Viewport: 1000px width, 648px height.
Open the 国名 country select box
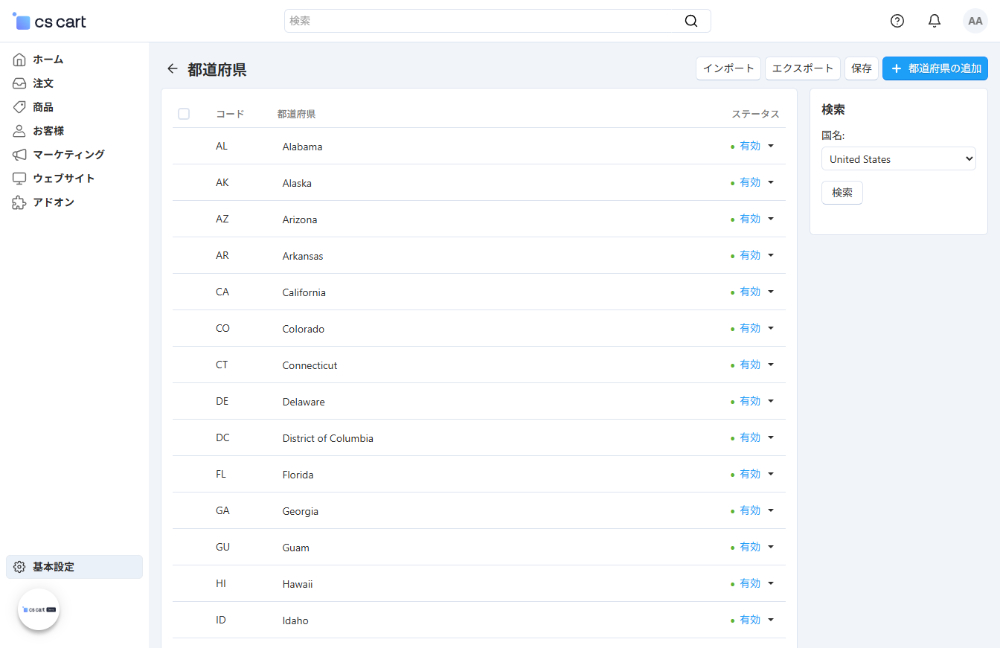point(898,159)
